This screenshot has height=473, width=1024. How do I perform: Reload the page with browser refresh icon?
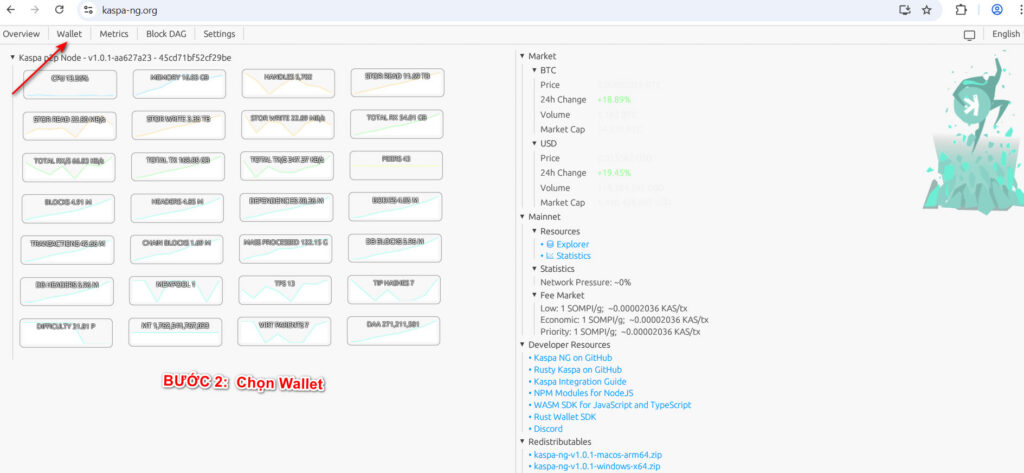[60, 10]
